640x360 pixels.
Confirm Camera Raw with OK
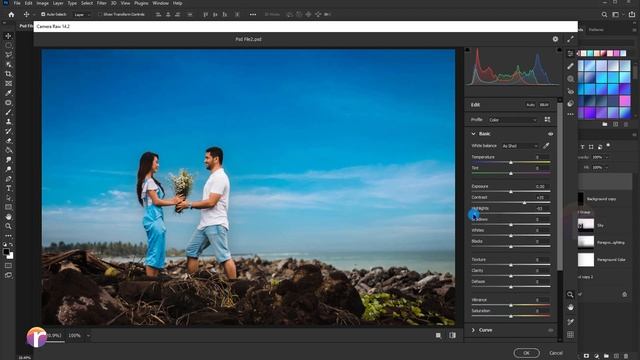pyautogui.click(x=527, y=353)
